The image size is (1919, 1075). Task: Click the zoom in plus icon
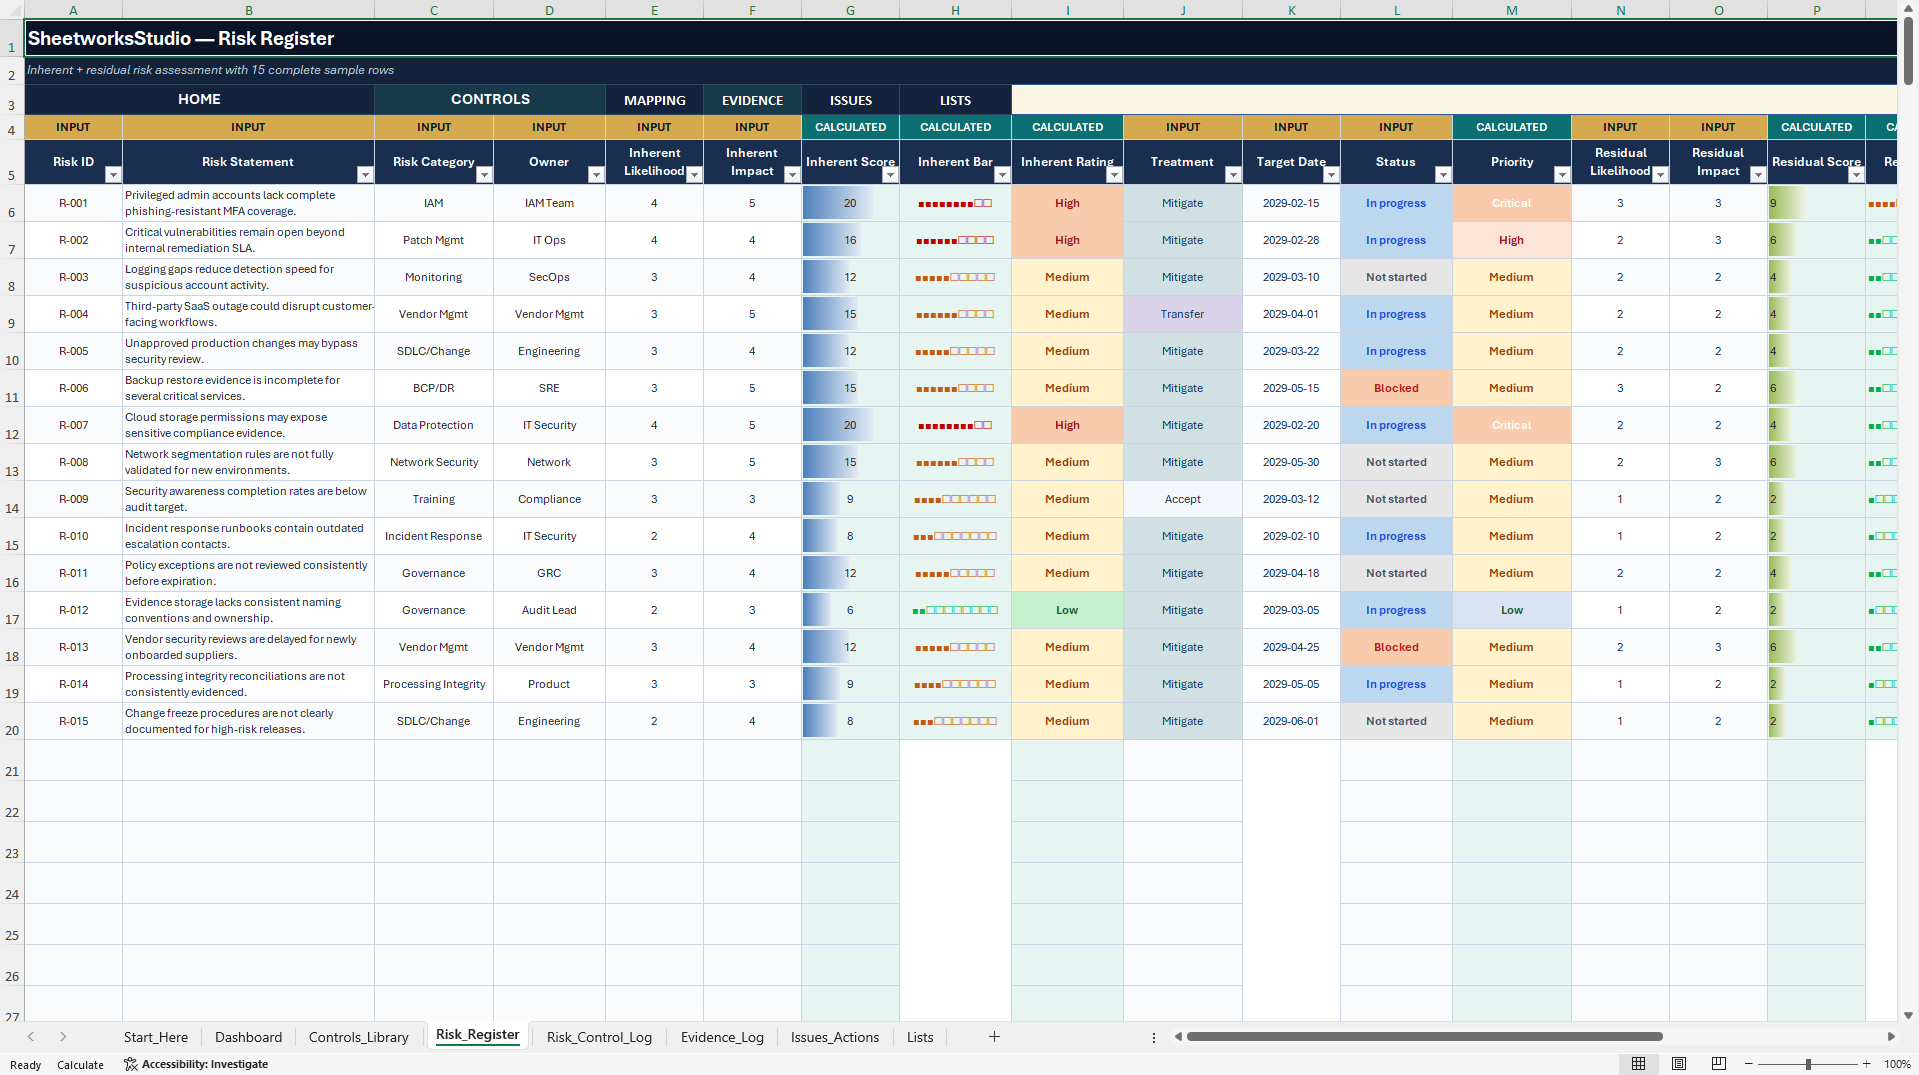[x=1866, y=1064]
